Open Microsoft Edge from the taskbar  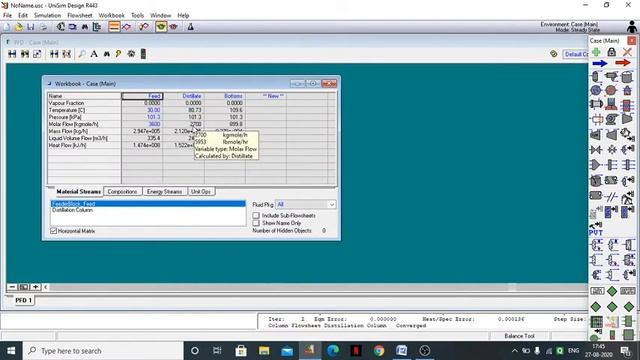[x=333, y=351]
